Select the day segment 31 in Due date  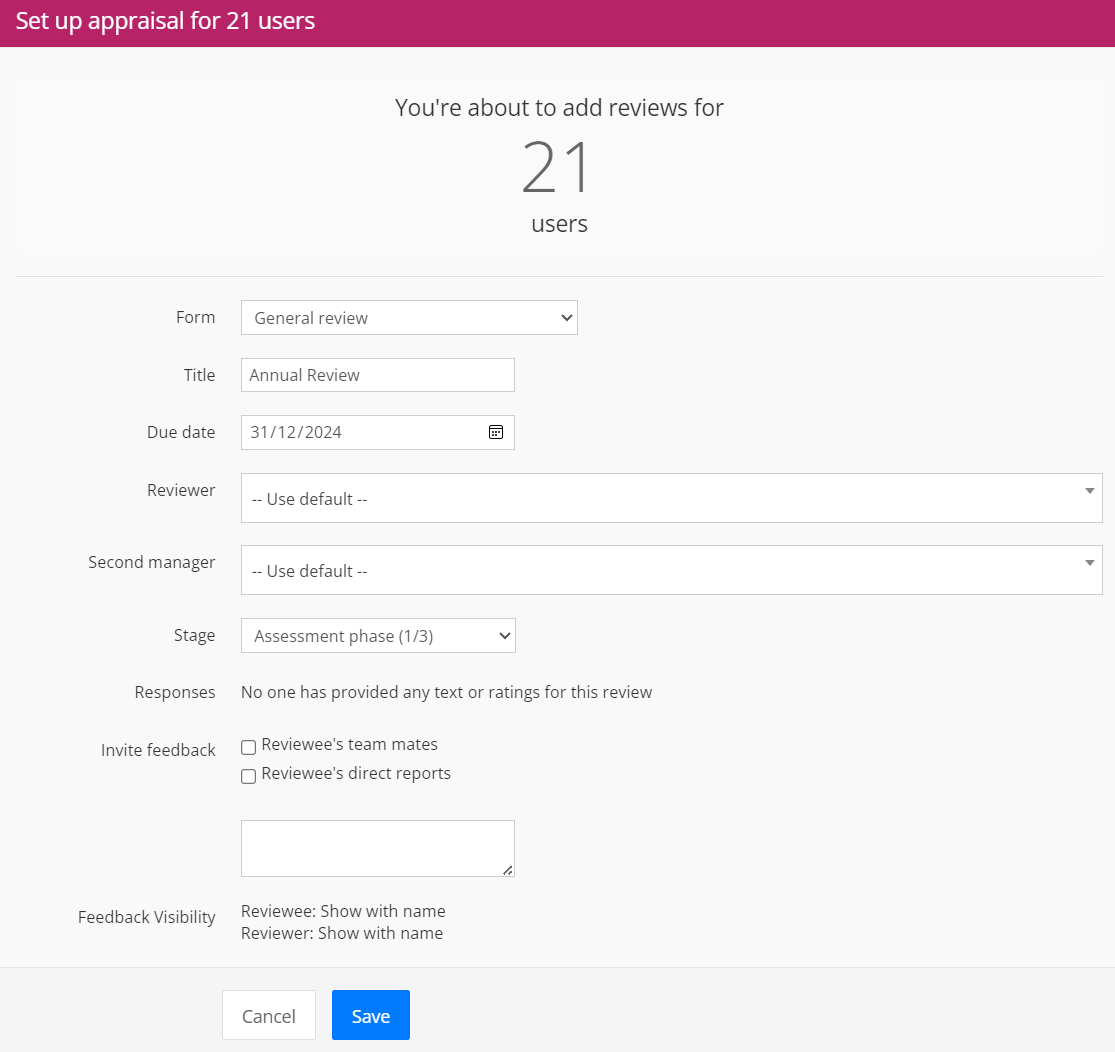[260, 433]
